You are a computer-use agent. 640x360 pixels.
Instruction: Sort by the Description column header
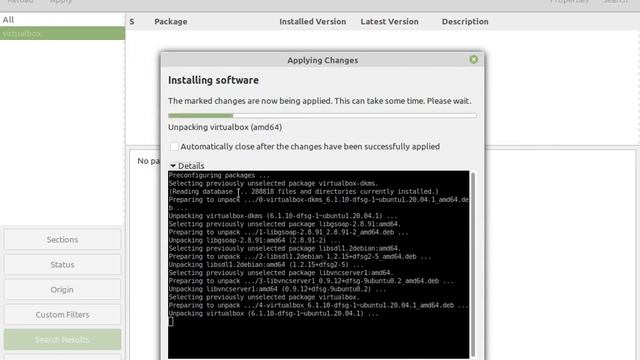coord(465,22)
